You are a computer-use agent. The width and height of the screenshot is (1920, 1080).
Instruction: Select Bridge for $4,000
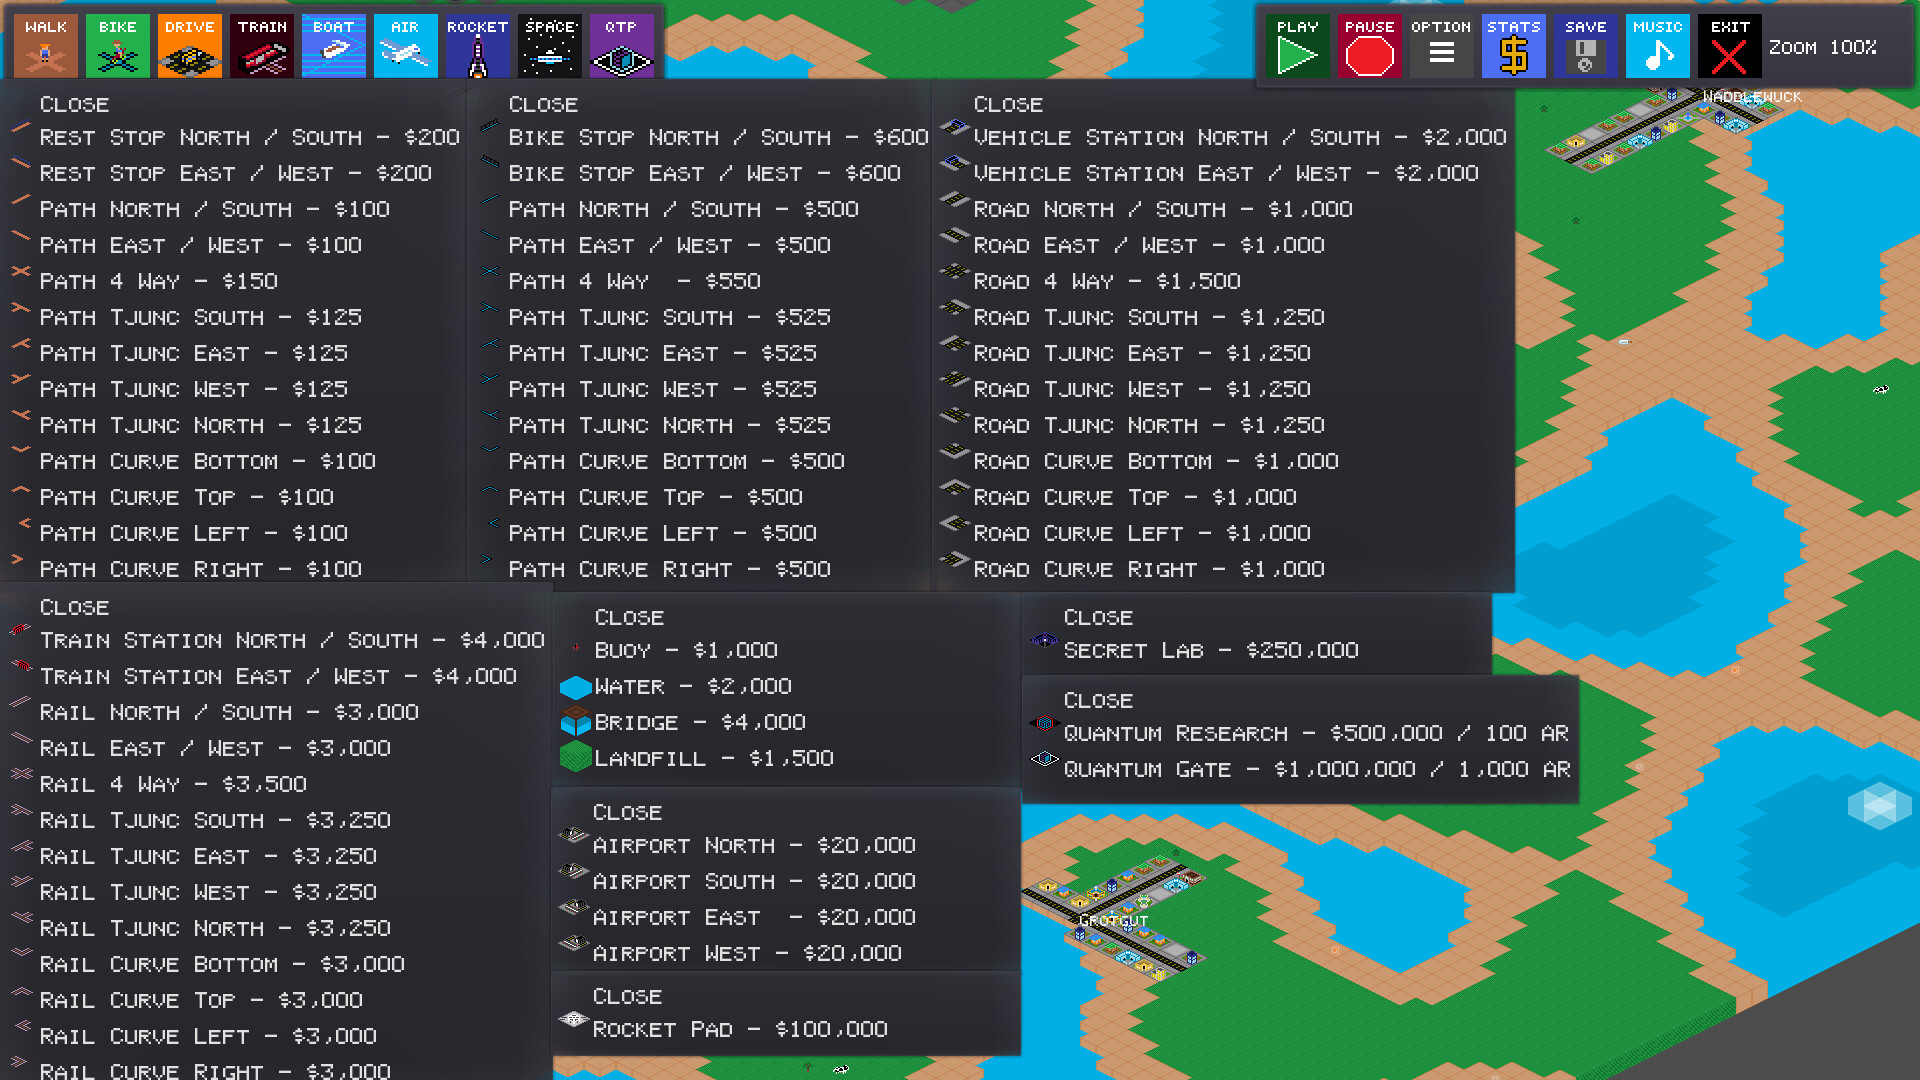683,722
